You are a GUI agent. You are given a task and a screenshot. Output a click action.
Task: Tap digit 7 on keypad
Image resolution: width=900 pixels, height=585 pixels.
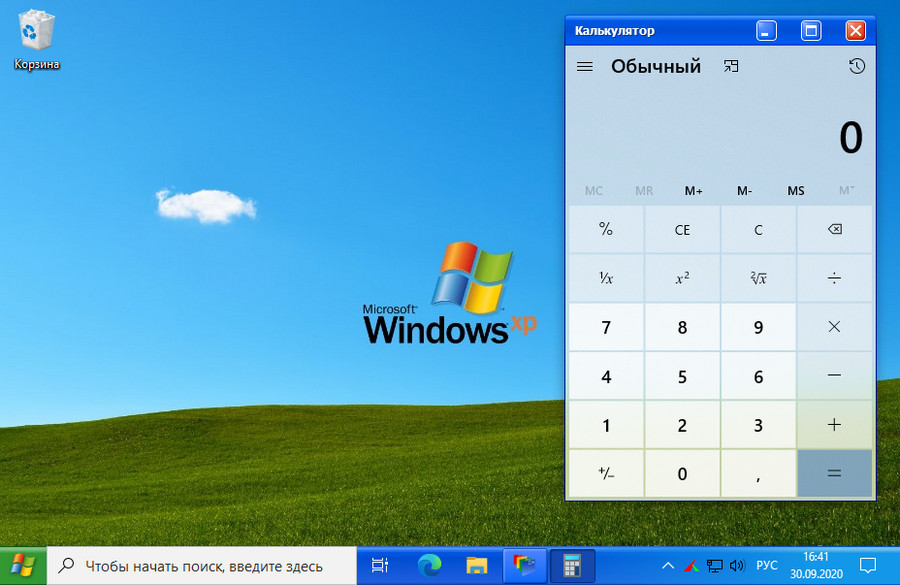tap(606, 327)
